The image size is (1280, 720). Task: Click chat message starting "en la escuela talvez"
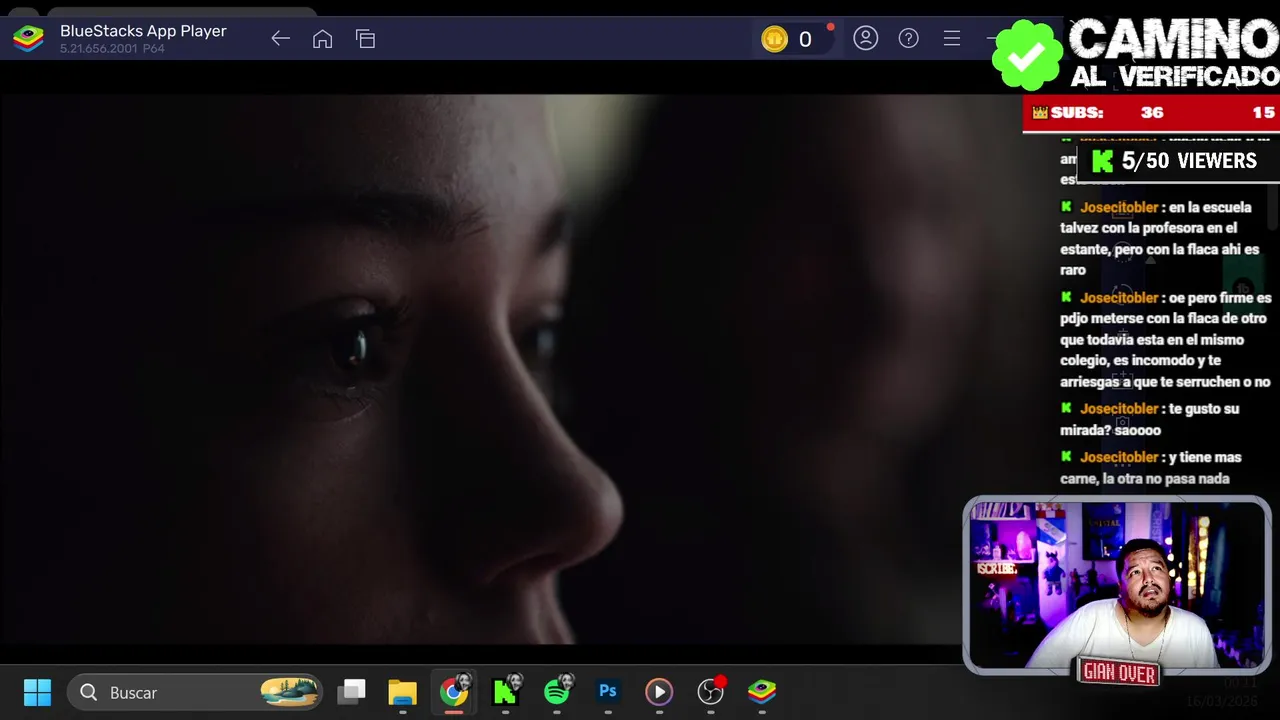point(1160,238)
